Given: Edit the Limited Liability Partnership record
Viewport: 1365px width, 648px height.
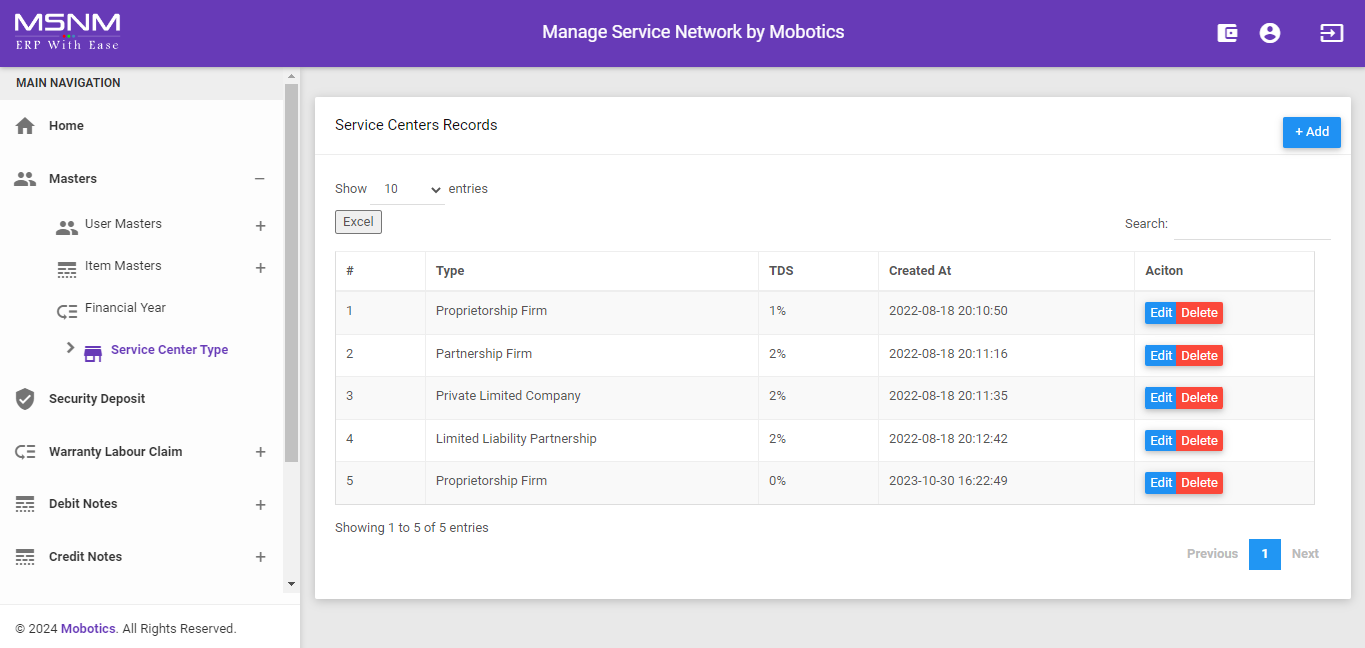Looking at the screenshot, I should pyautogui.click(x=1160, y=441).
